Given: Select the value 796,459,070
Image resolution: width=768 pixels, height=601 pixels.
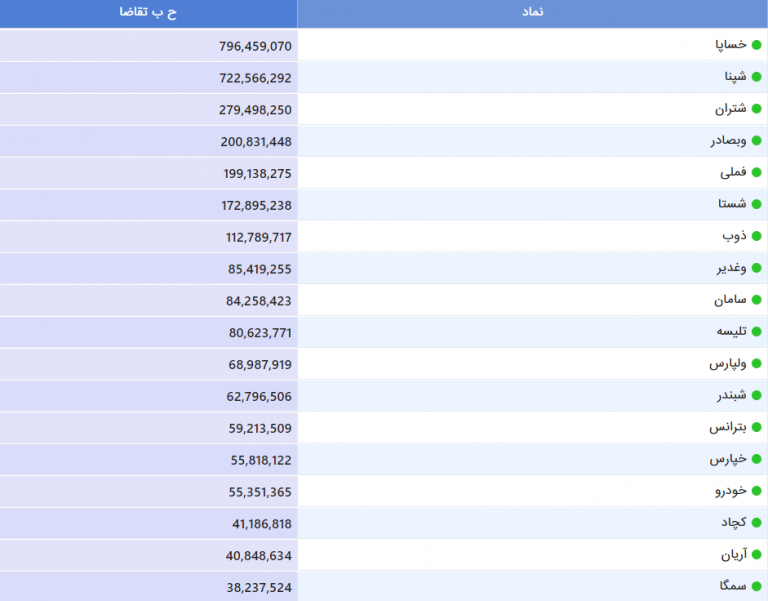Looking at the screenshot, I should [255, 47].
